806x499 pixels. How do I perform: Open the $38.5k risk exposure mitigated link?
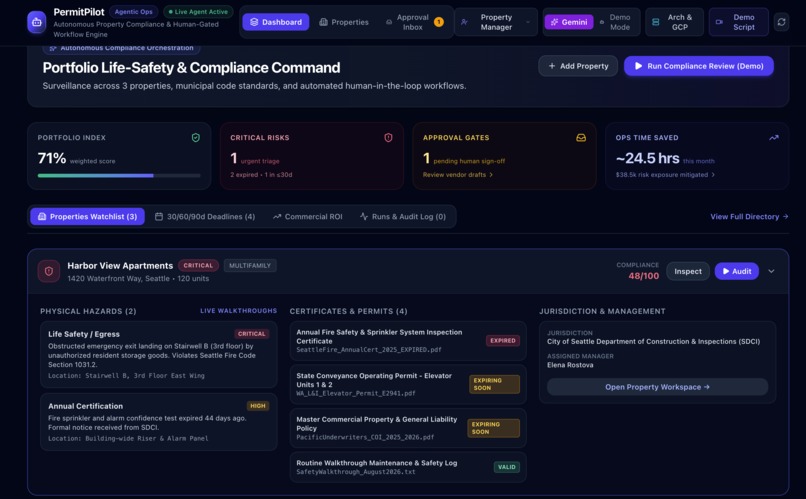click(x=665, y=175)
